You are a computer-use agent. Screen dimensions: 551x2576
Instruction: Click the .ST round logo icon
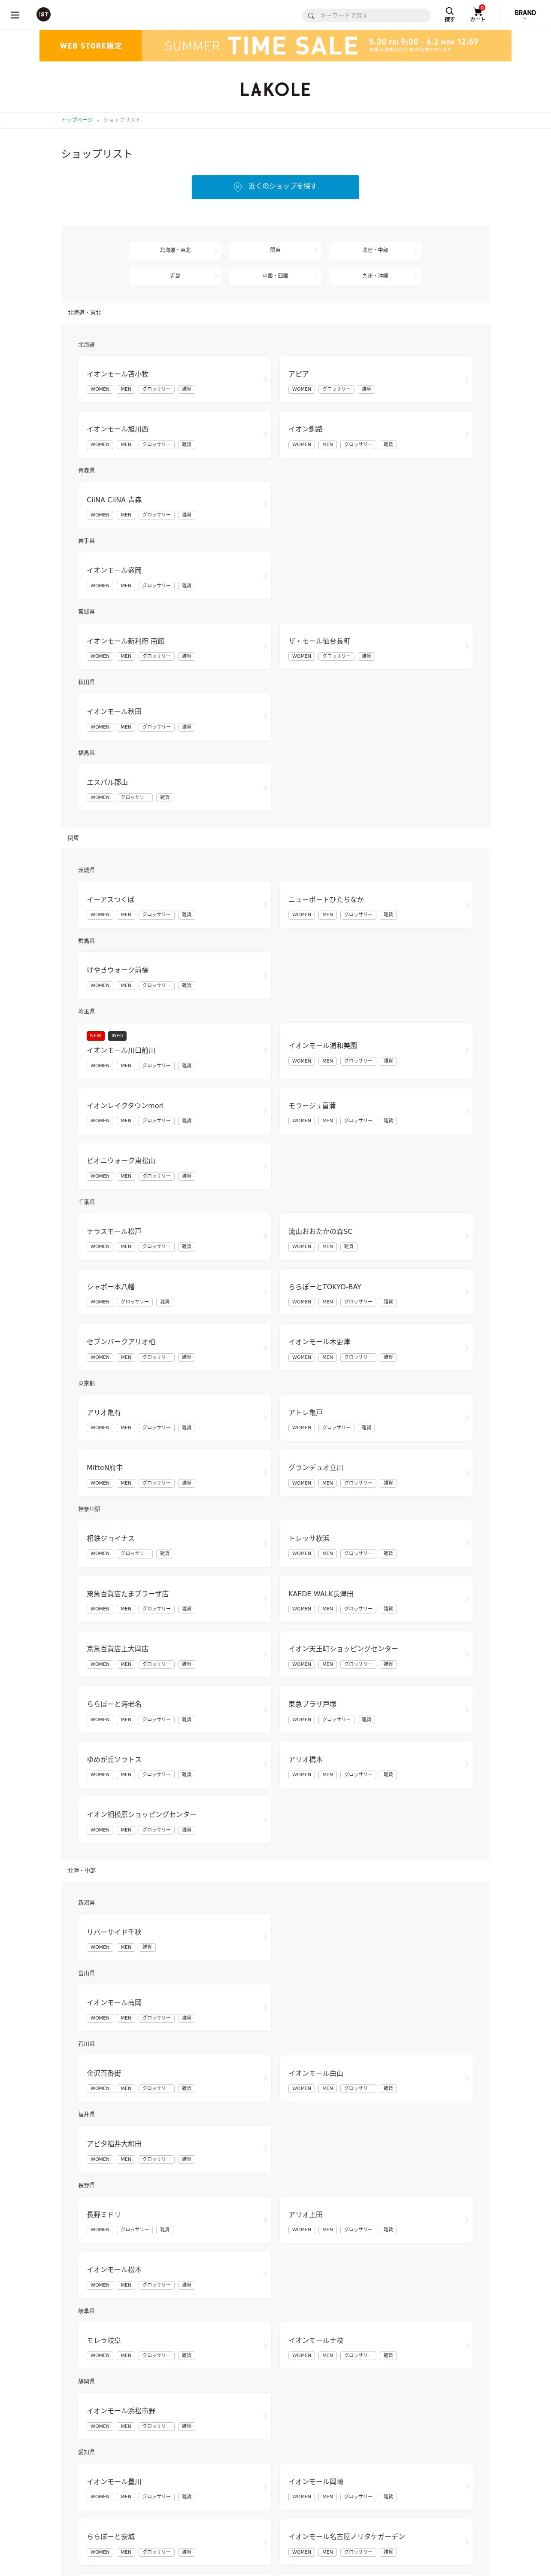coord(43,14)
